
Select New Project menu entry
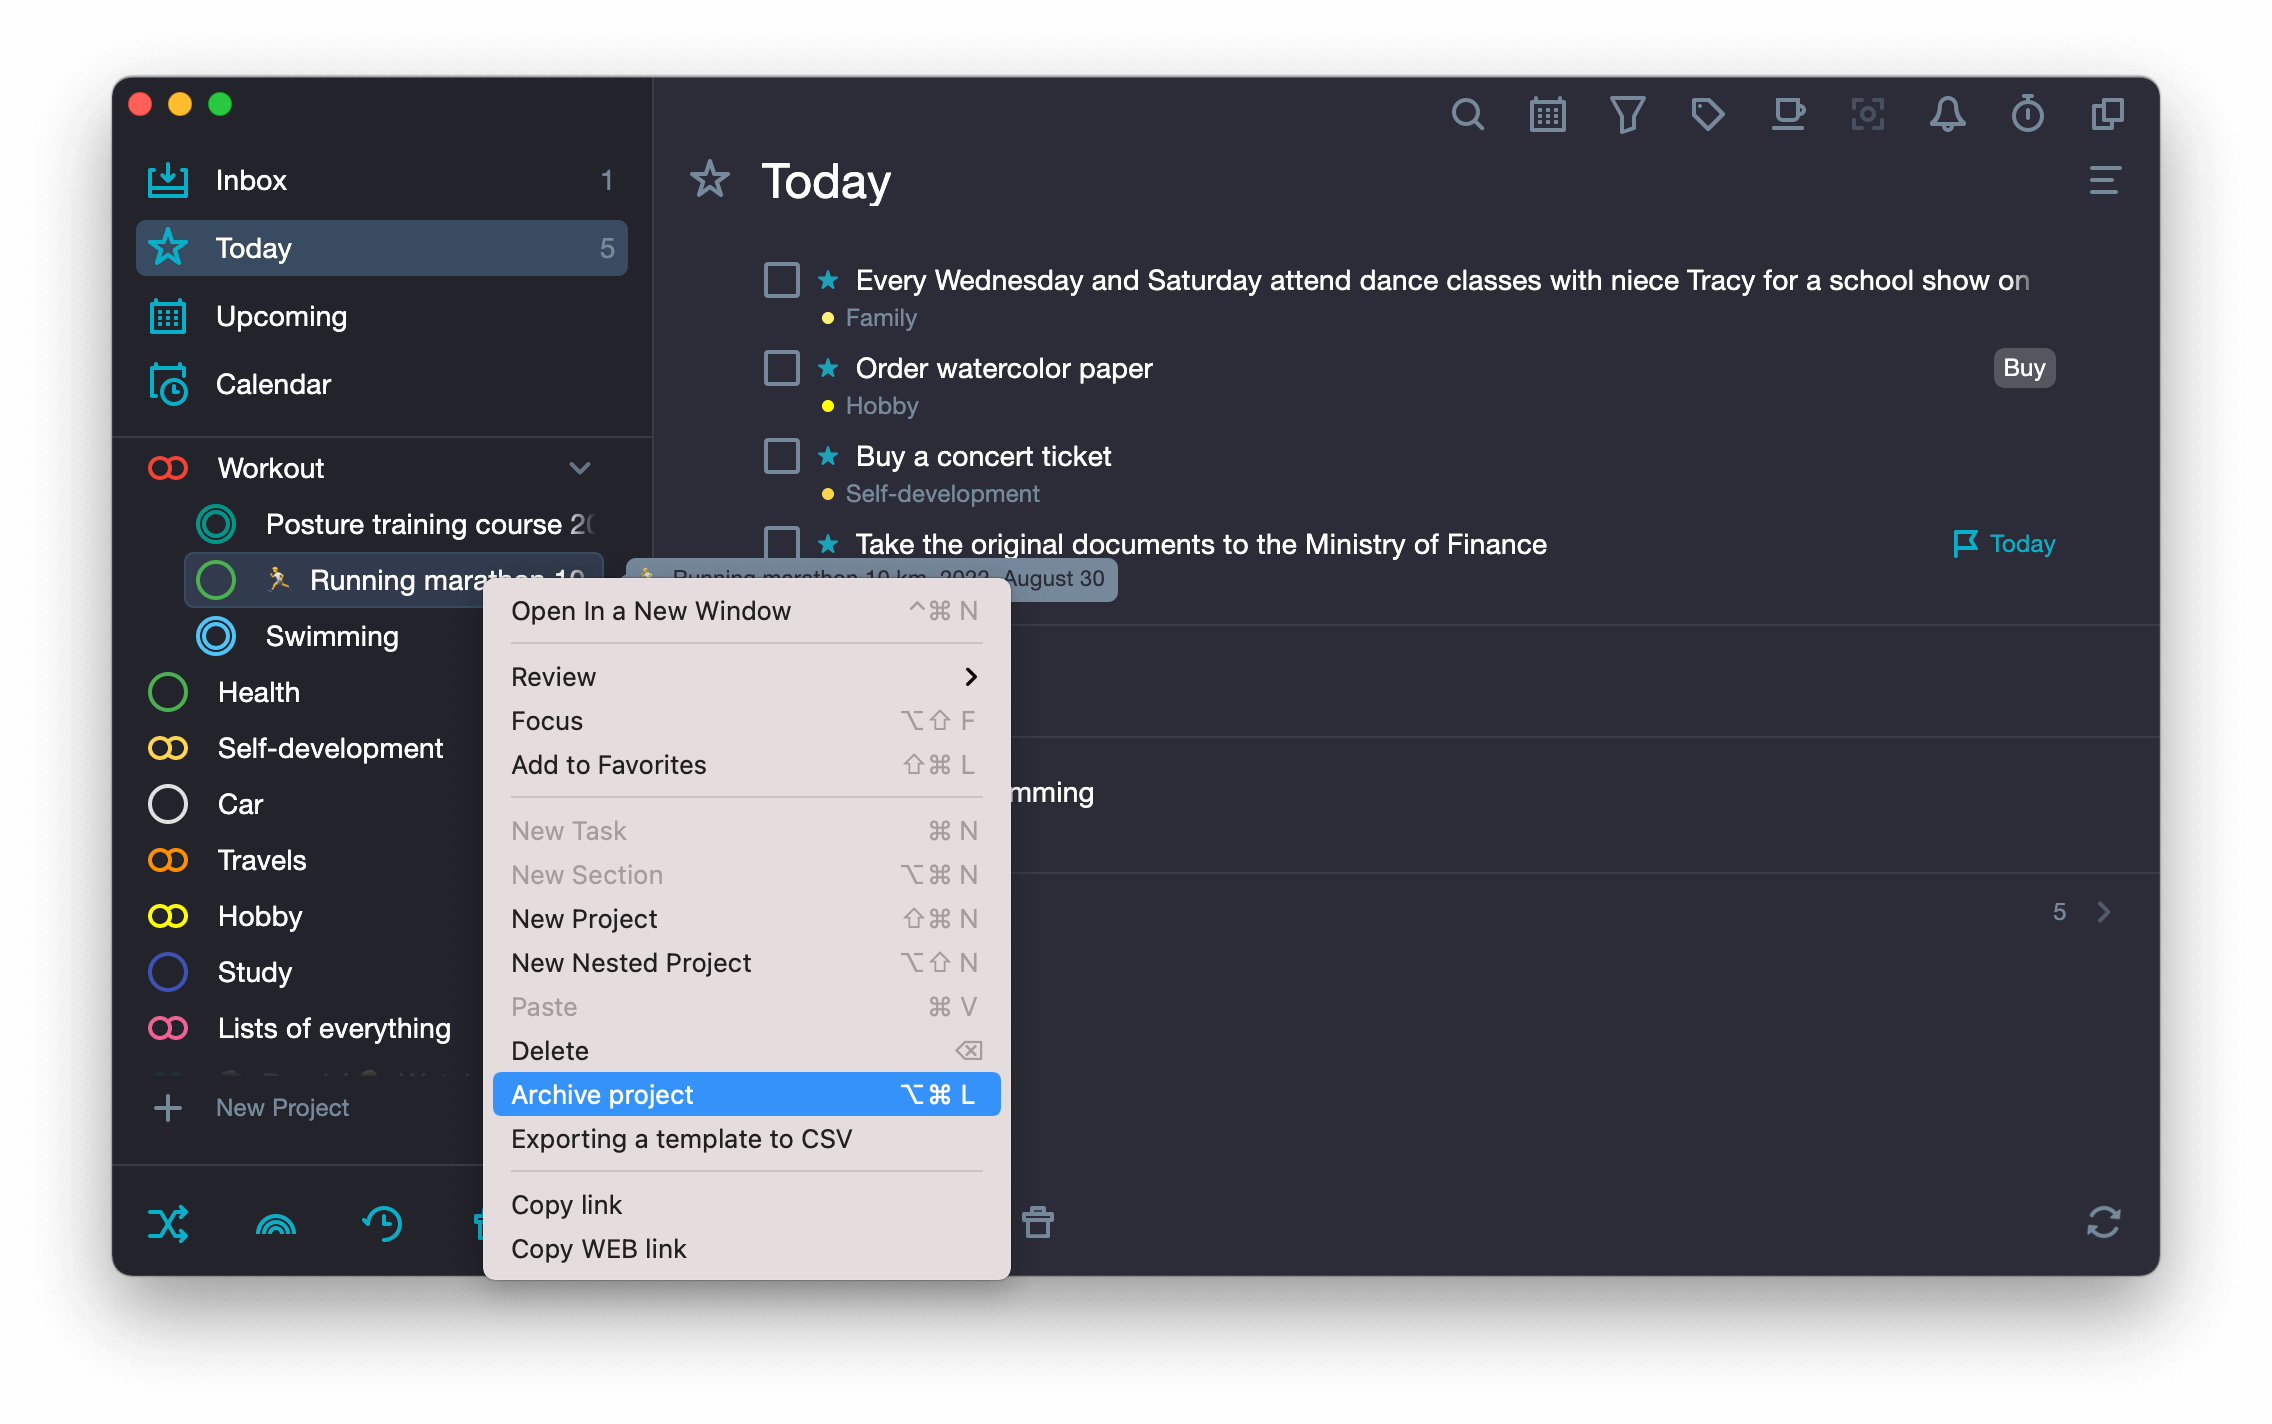pyautogui.click(x=746, y=919)
